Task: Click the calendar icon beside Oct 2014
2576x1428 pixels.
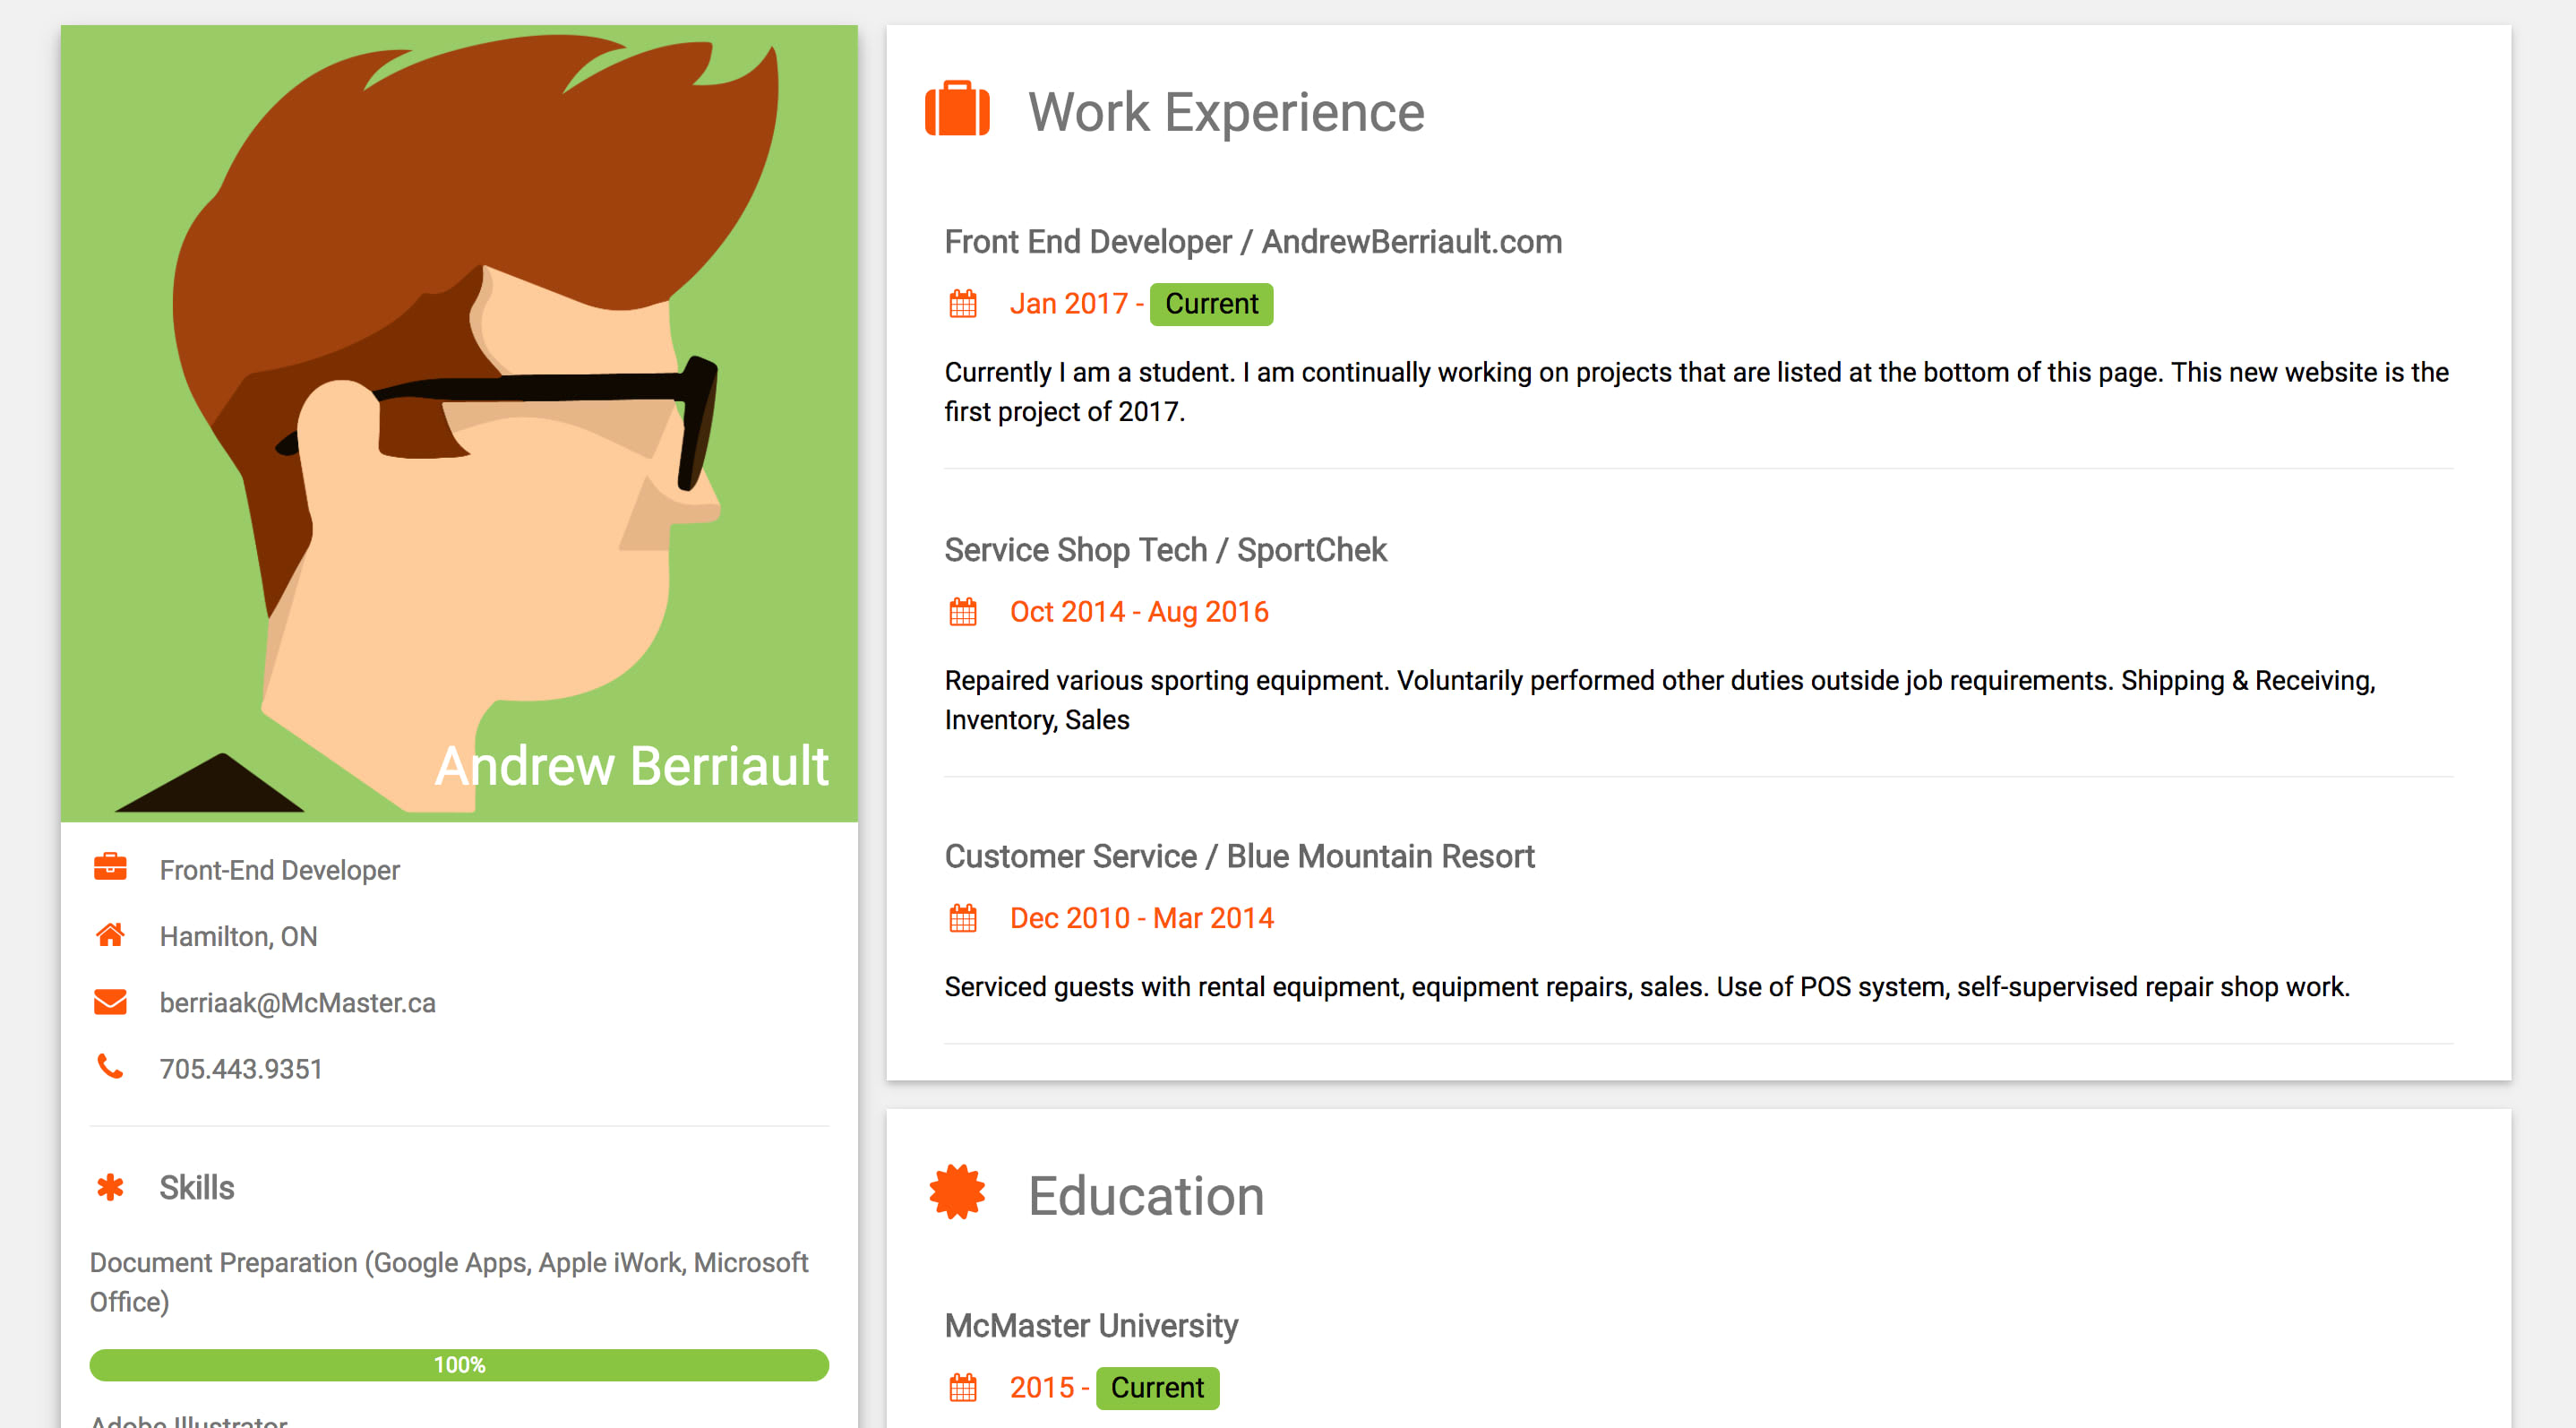Action: 962,611
